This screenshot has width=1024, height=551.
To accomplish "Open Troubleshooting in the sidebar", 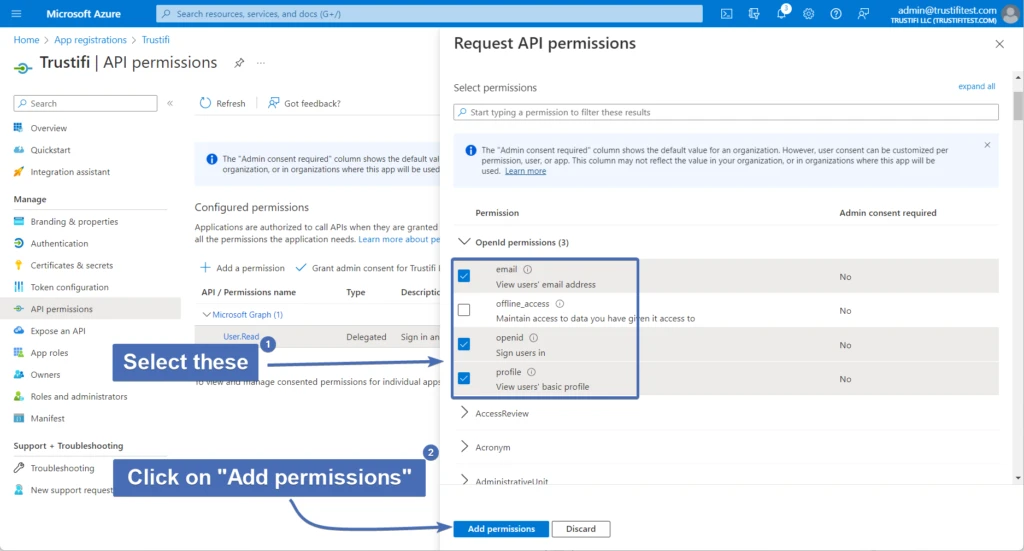I will click(62, 468).
